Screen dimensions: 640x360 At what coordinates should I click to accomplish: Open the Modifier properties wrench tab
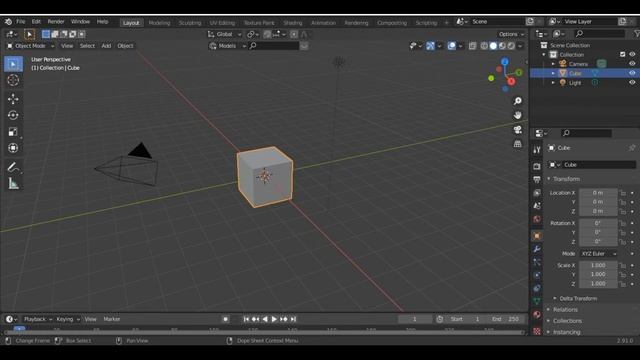(537, 249)
